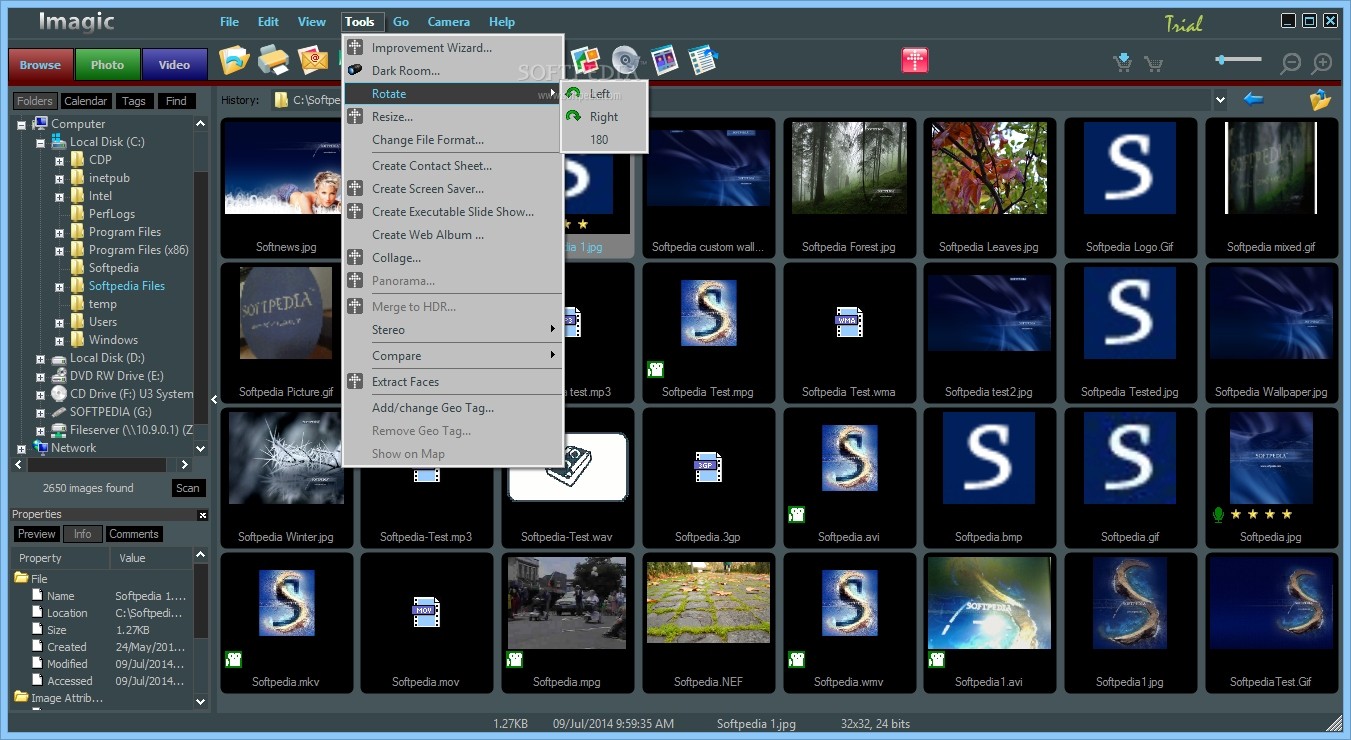Image resolution: width=1351 pixels, height=740 pixels.
Task: Open the folder-with-arrow icon in toolbar
Action: coord(234,61)
